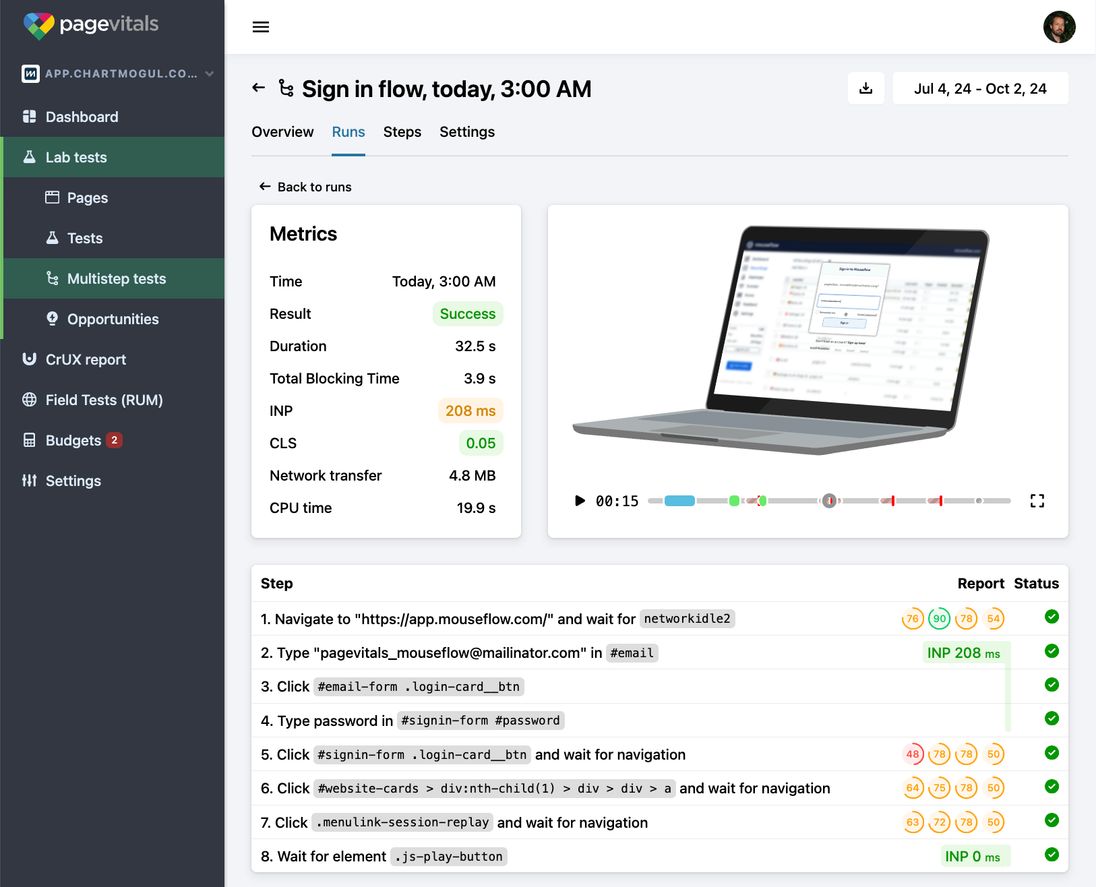Image resolution: width=1096 pixels, height=887 pixels.
Task: Collapse the Lab tests sidebar section
Action: pos(76,157)
